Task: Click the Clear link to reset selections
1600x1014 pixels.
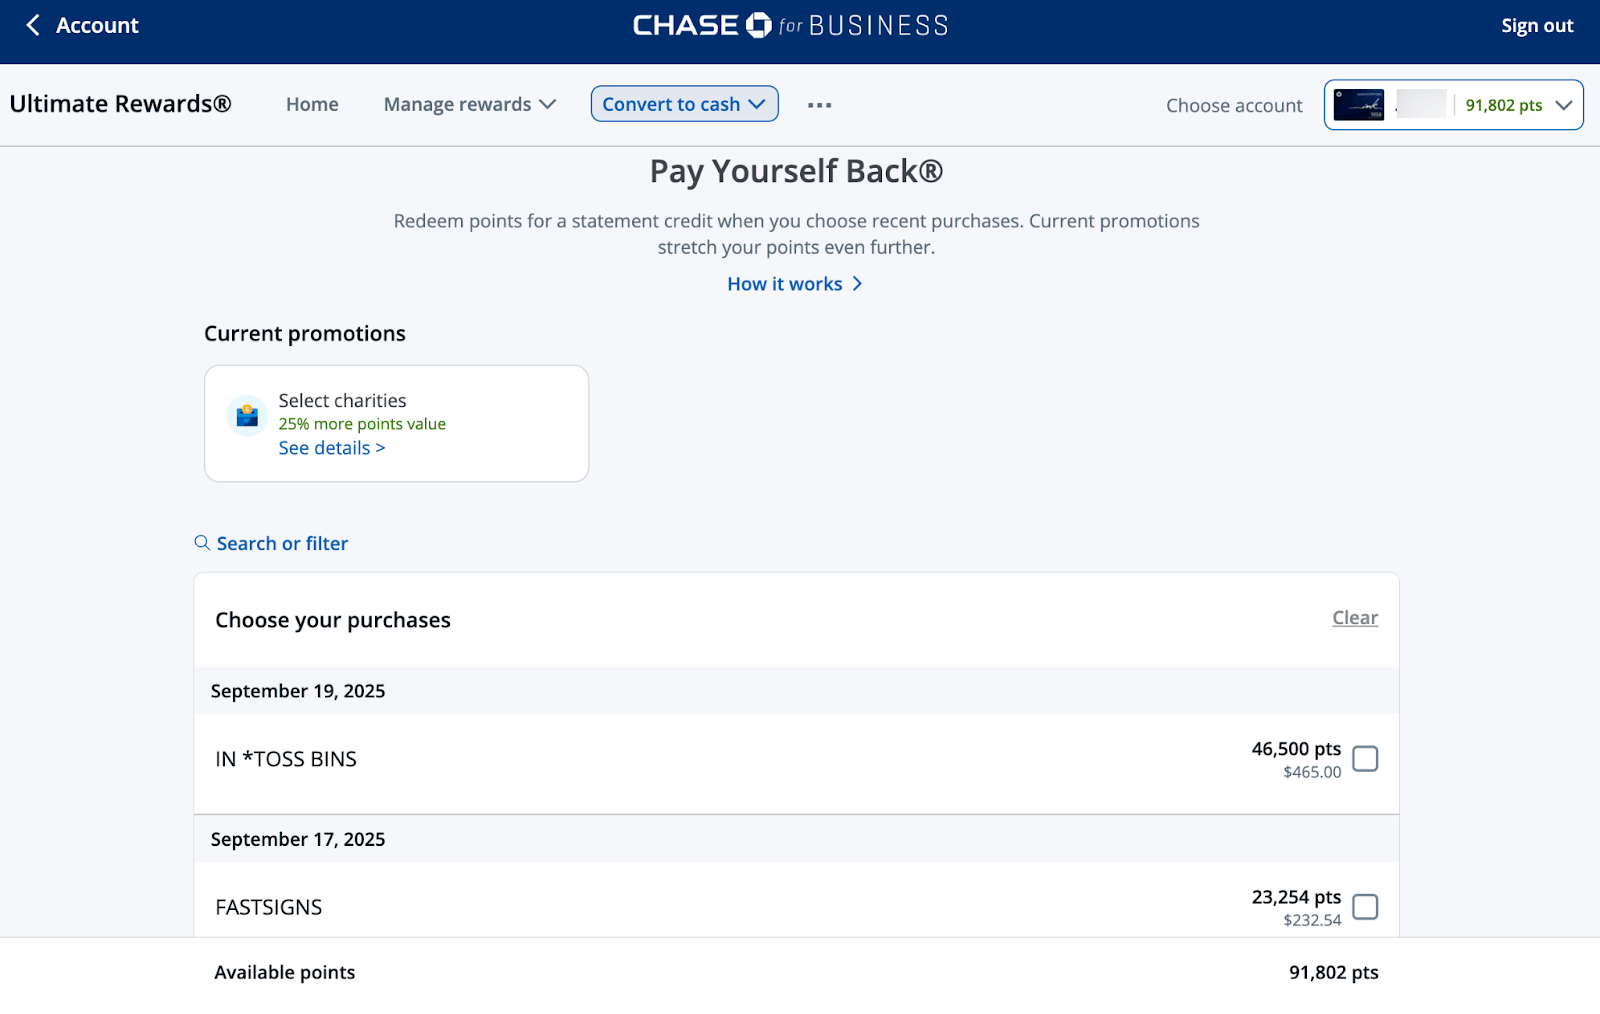Action: (1354, 618)
